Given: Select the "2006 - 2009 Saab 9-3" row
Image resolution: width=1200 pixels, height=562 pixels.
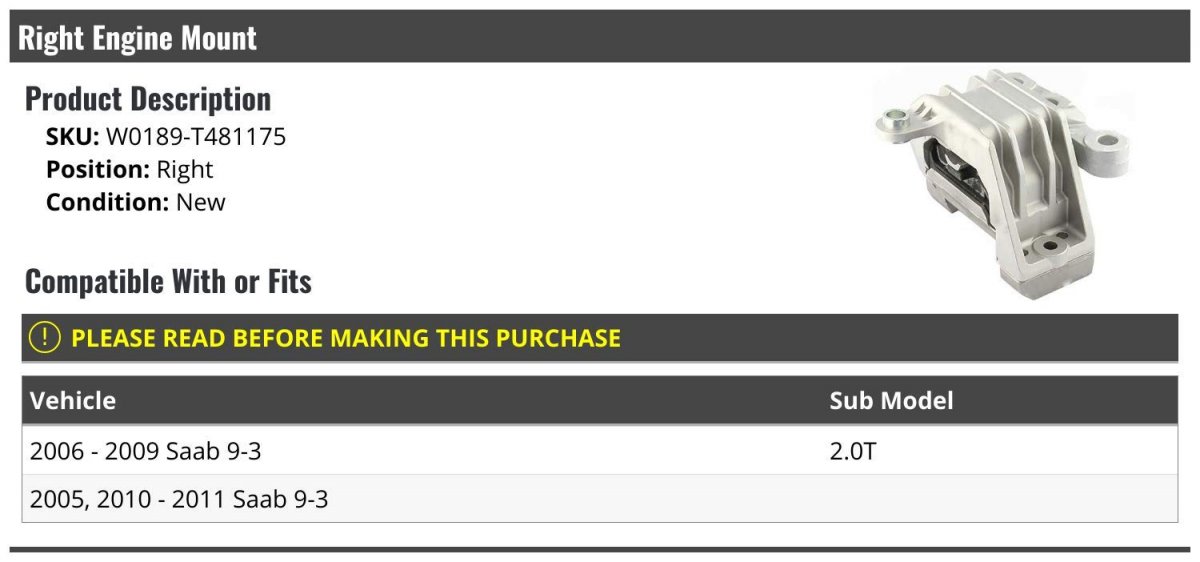Looking at the screenshot, I should tap(146, 451).
